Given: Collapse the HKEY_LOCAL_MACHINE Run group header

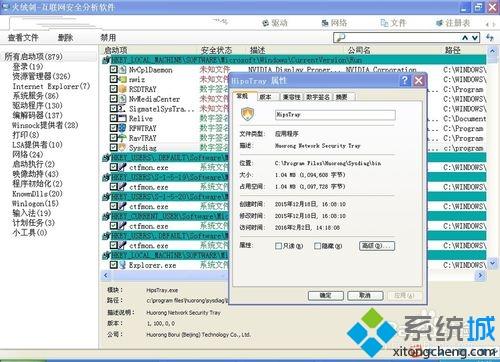Looking at the screenshot, I should pos(106,60).
